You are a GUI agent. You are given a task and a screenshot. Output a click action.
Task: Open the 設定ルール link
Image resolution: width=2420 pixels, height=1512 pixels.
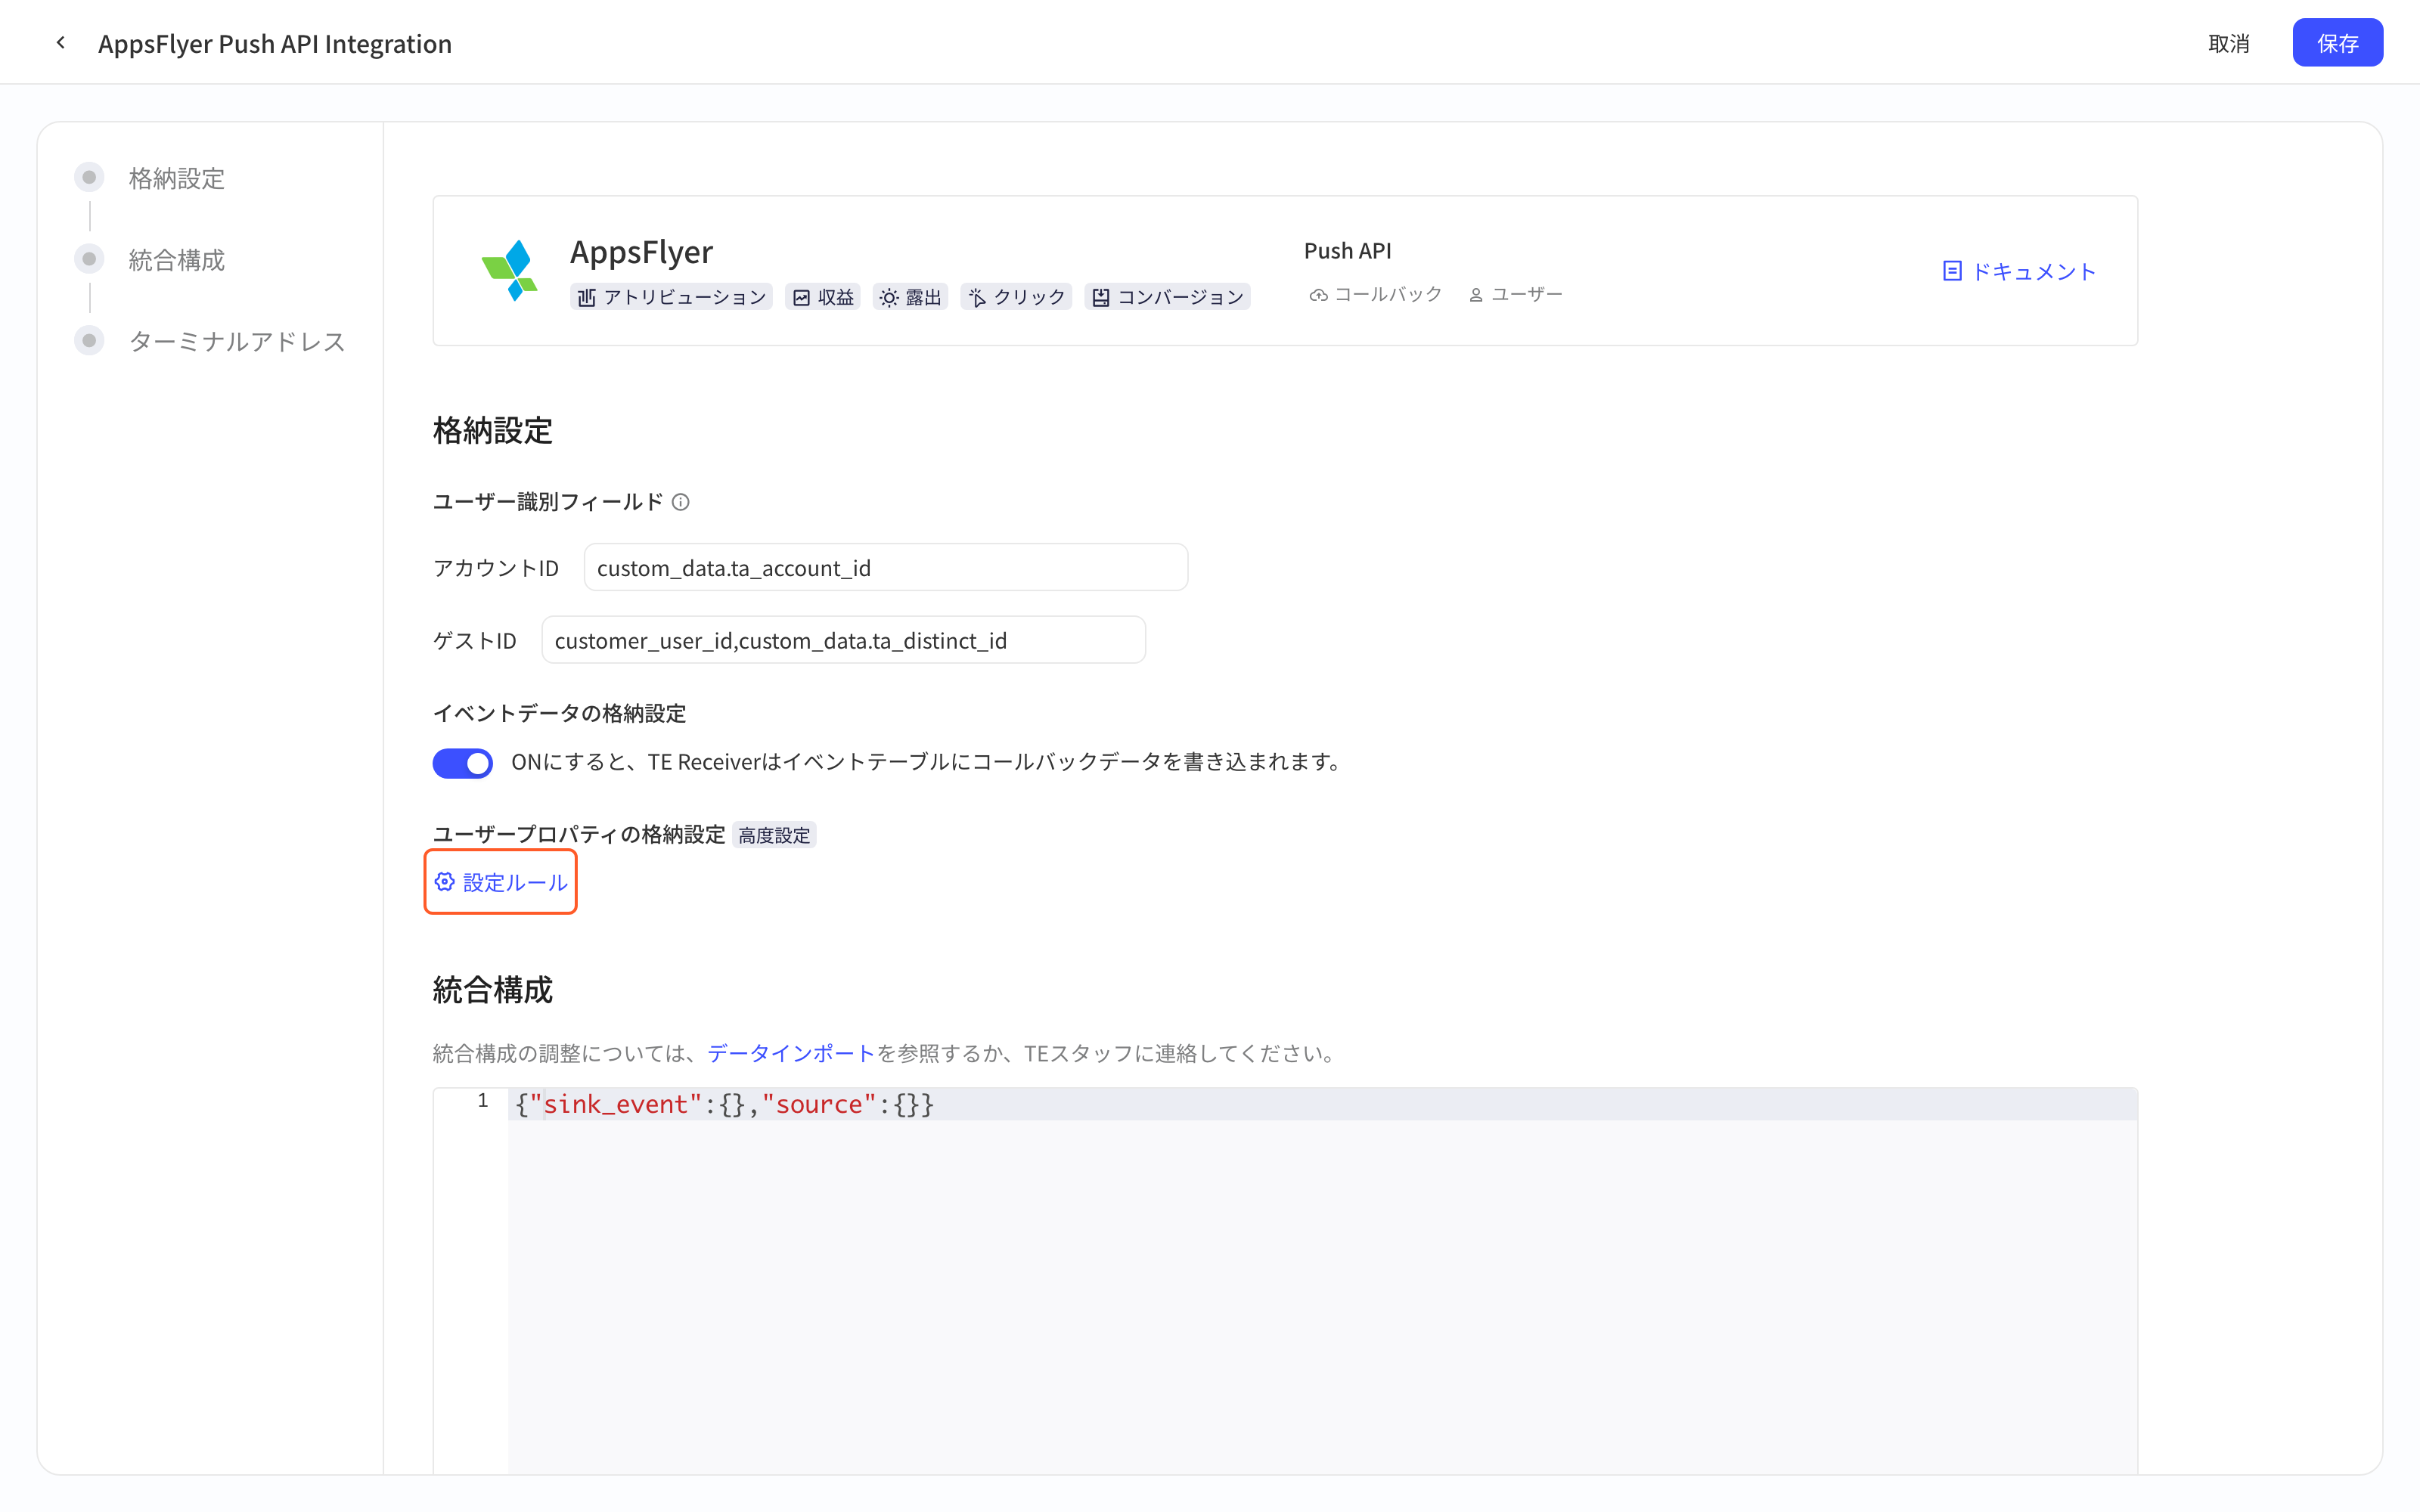[501, 882]
